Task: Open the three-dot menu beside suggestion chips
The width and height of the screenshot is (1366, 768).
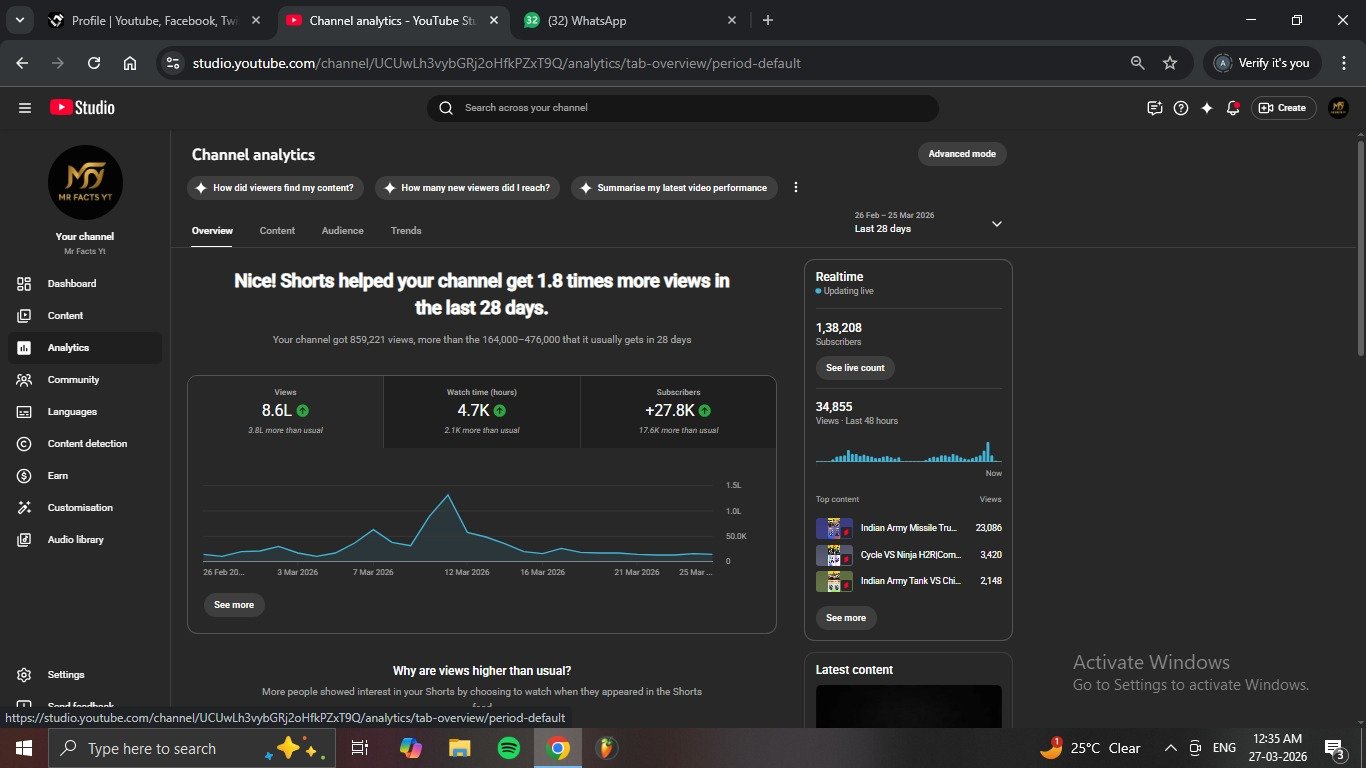Action: point(796,188)
